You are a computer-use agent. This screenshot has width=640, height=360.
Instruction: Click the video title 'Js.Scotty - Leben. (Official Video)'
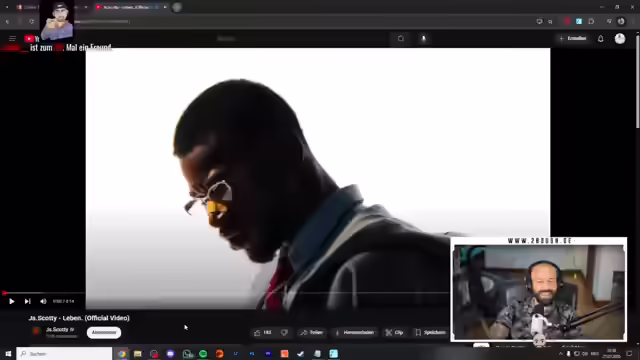pos(79,318)
